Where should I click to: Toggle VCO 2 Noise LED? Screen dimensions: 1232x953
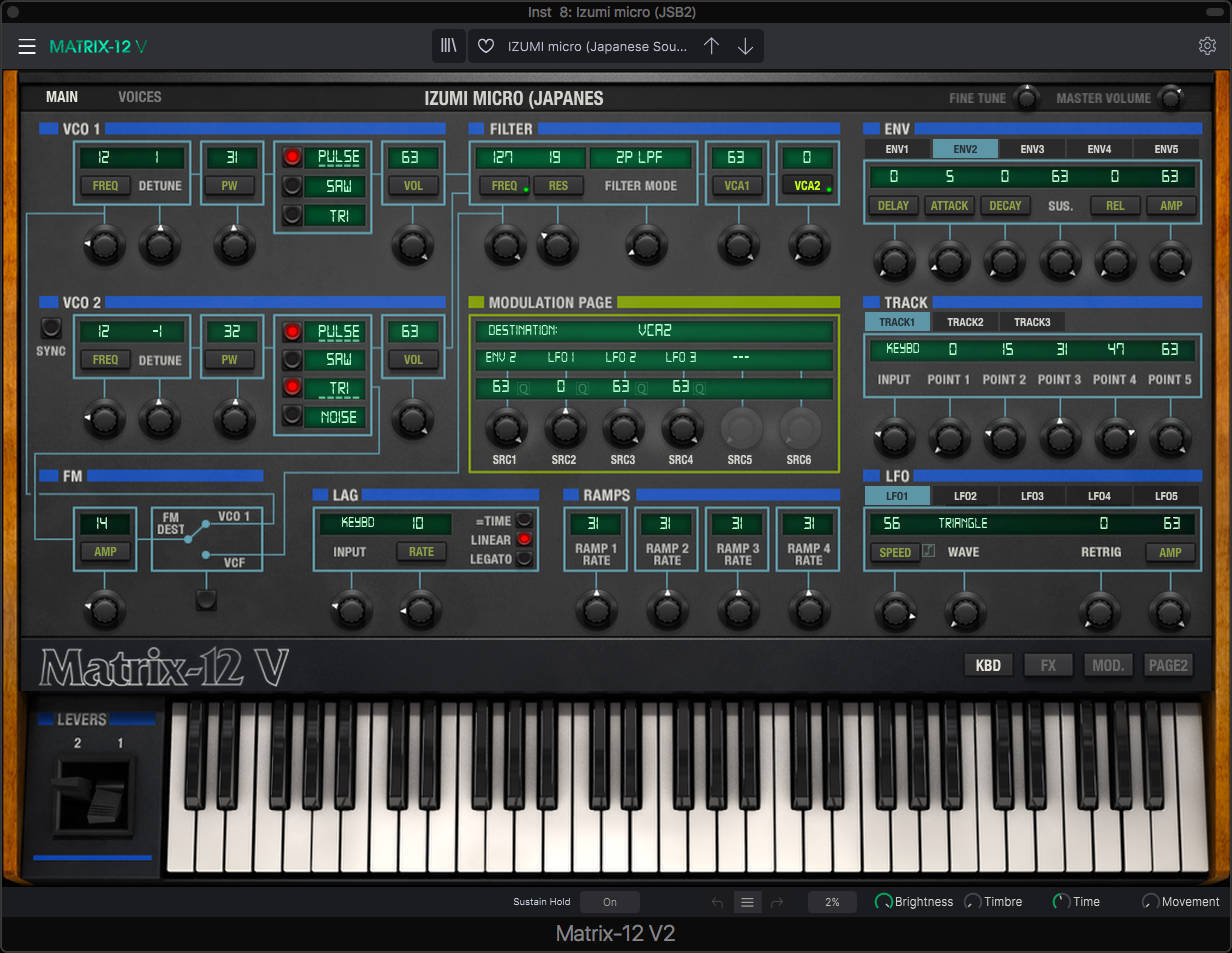pyautogui.click(x=291, y=416)
